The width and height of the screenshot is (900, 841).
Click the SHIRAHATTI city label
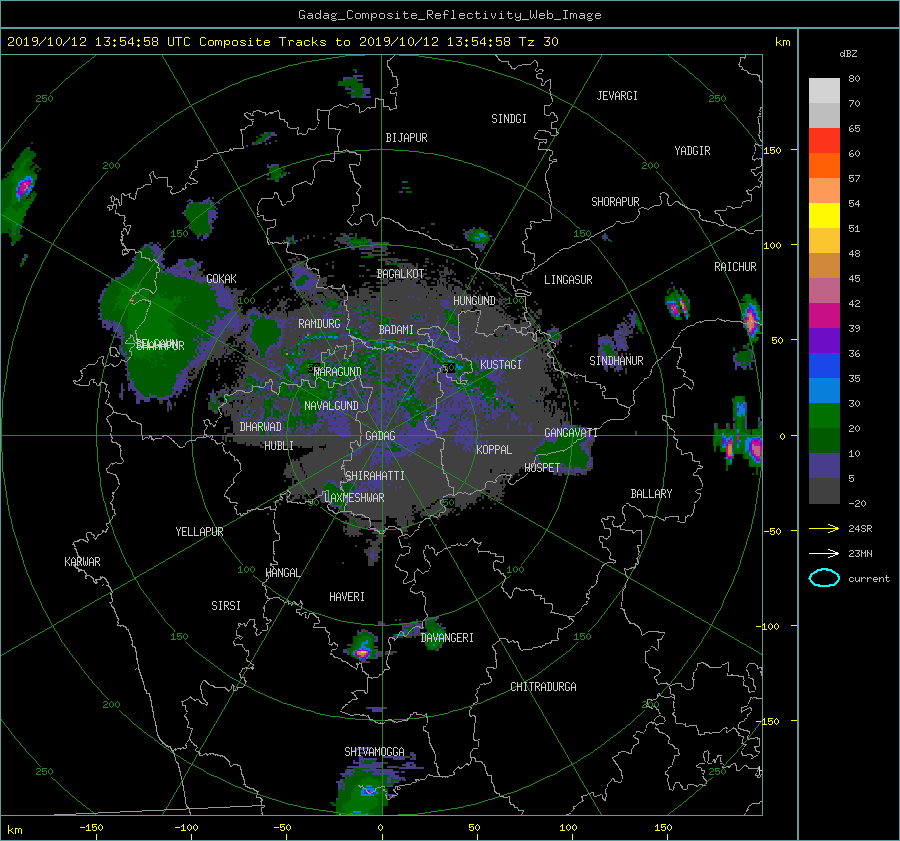[375, 476]
